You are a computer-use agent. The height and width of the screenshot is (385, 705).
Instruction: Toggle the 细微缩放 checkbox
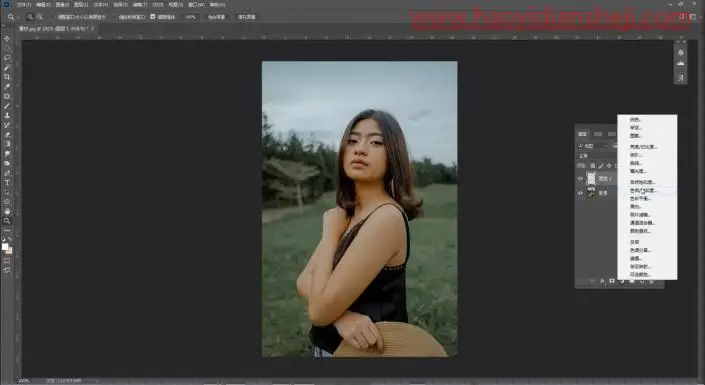[x=152, y=17]
